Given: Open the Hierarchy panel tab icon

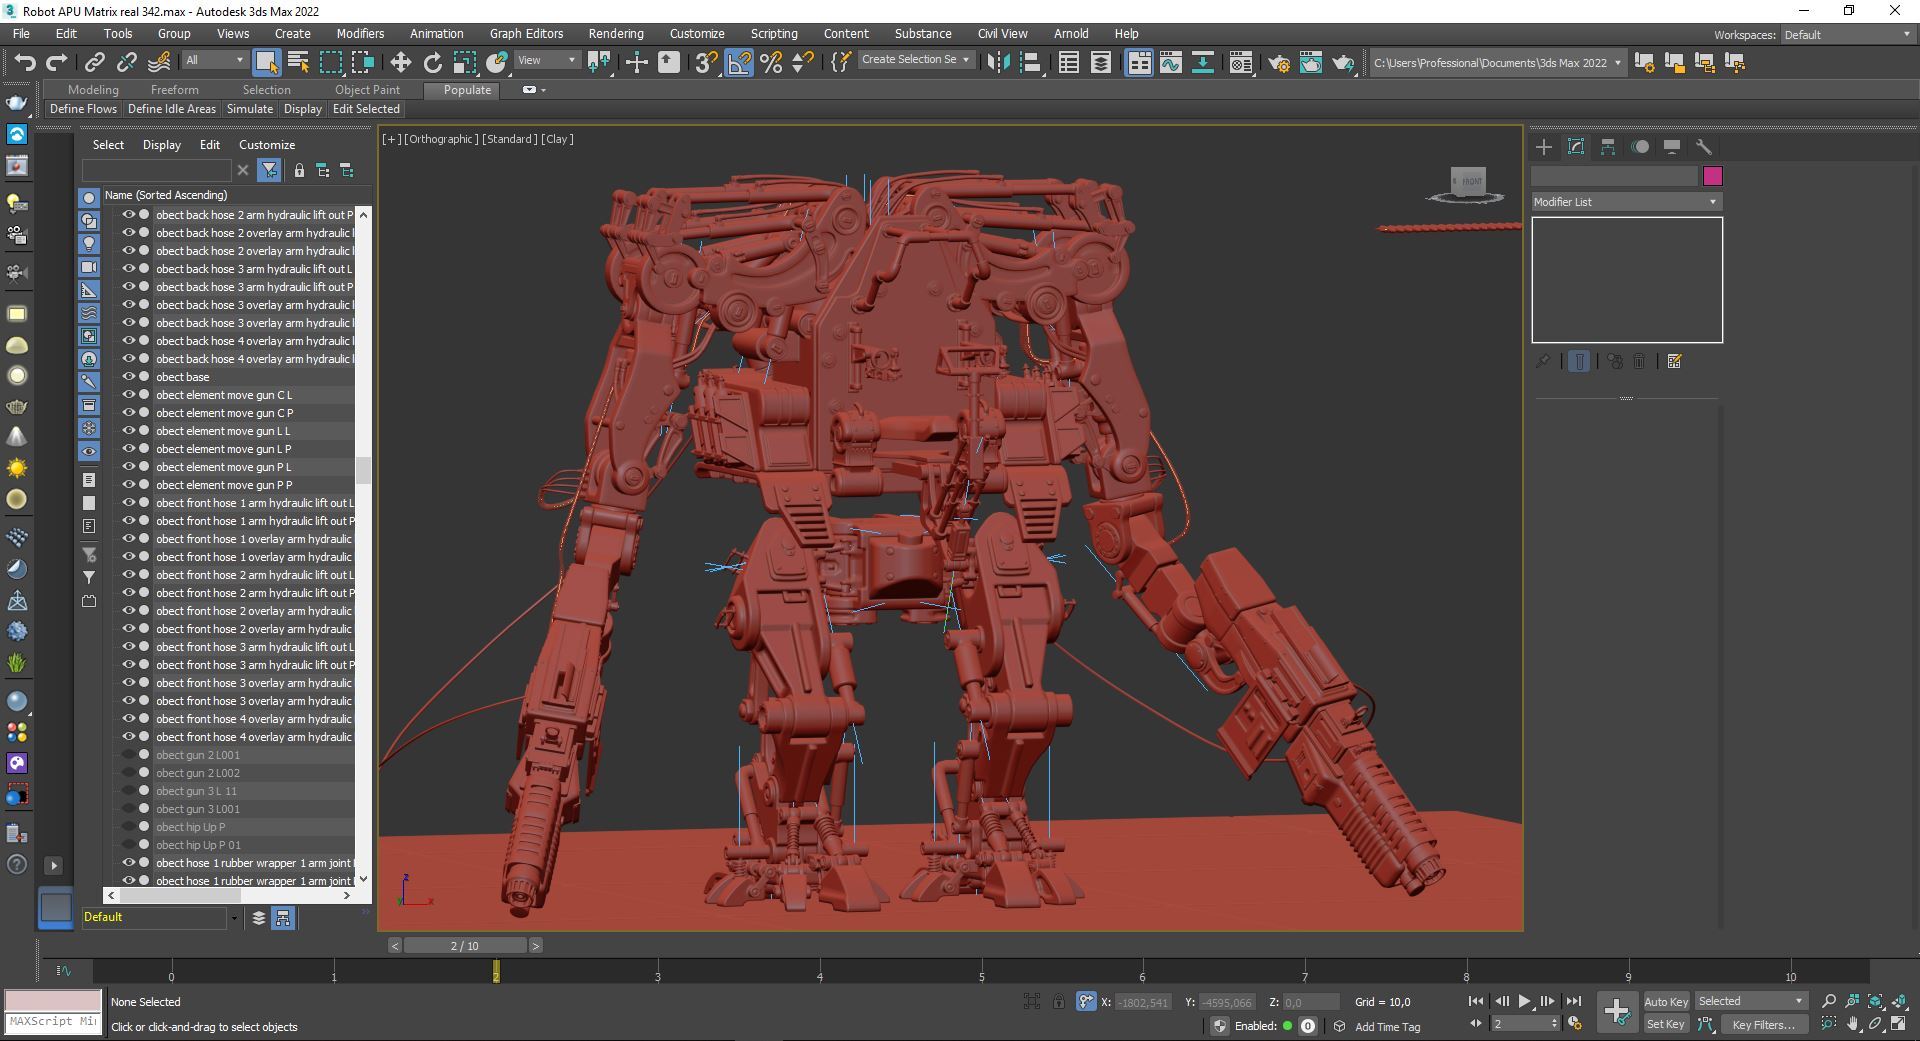Looking at the screenshot, I should (x=1607, y=147).
